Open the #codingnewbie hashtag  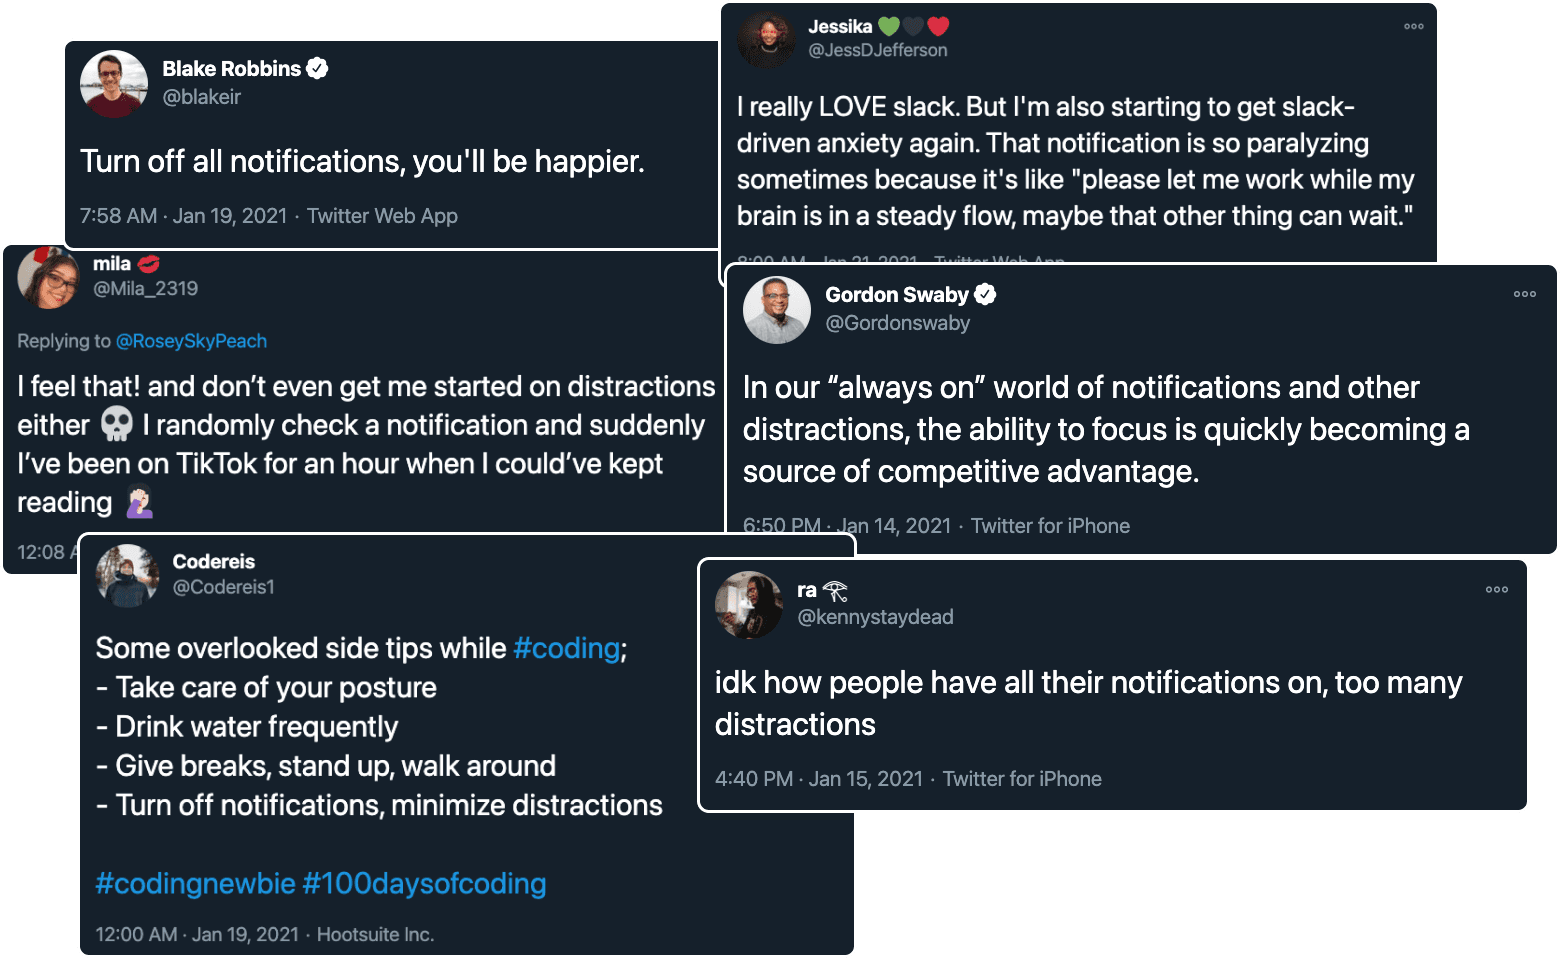pyautogui.click(x=195, y=884)
